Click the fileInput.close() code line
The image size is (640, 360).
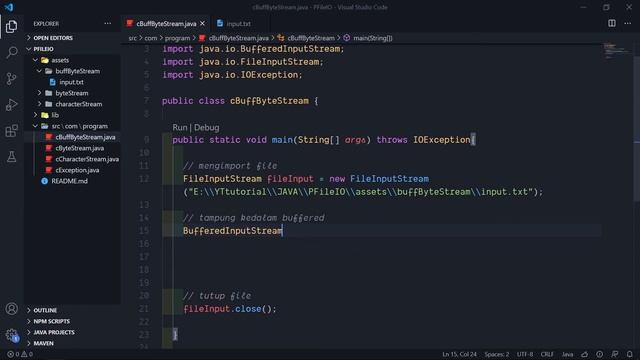click(x=230, y=309)
